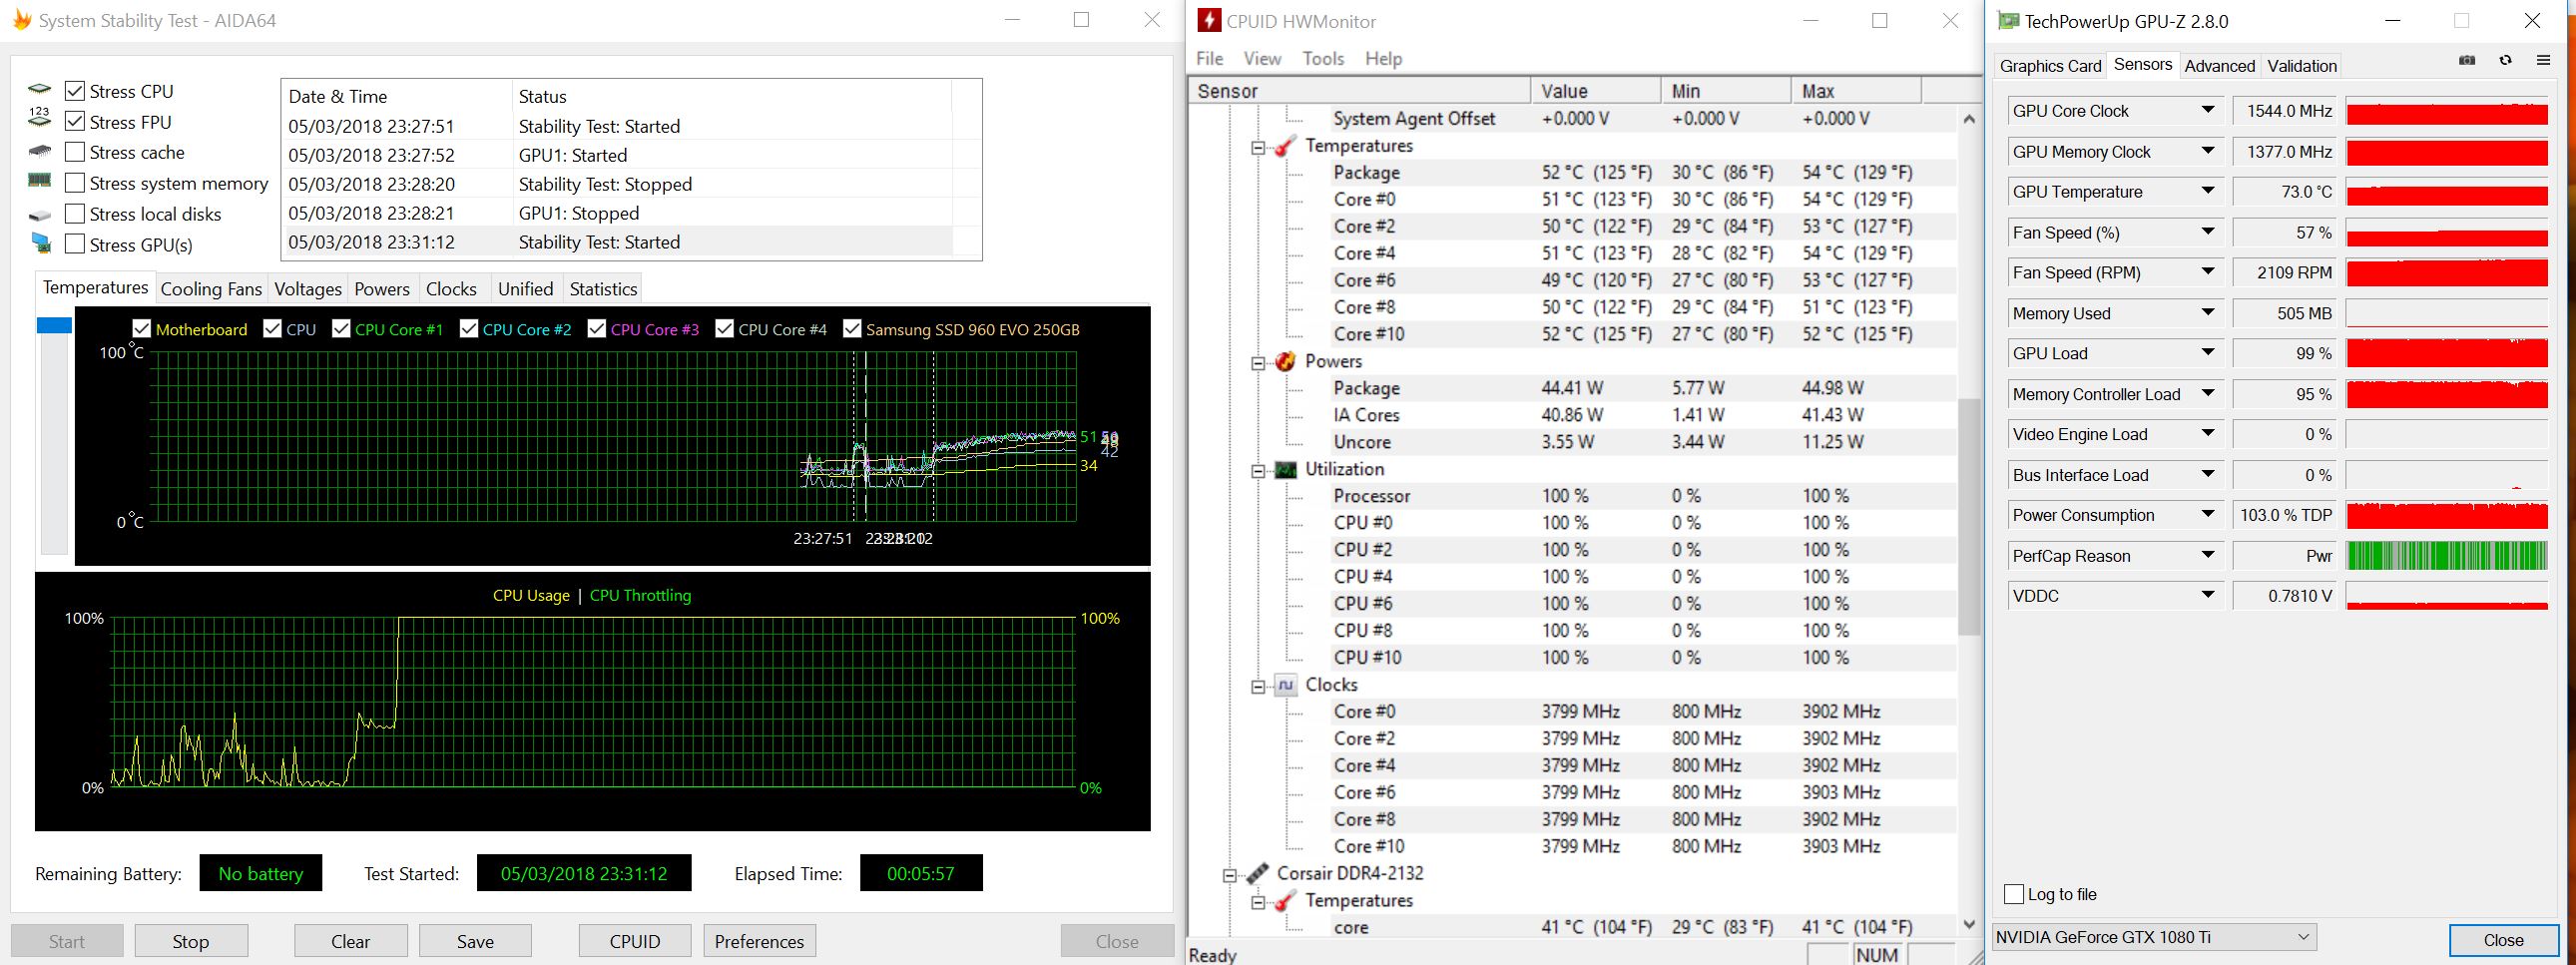Click the Clocks waveform icon in HWMonitor
The height and width of the screenshot is (965, 2576).
(x=1286, y=685)
